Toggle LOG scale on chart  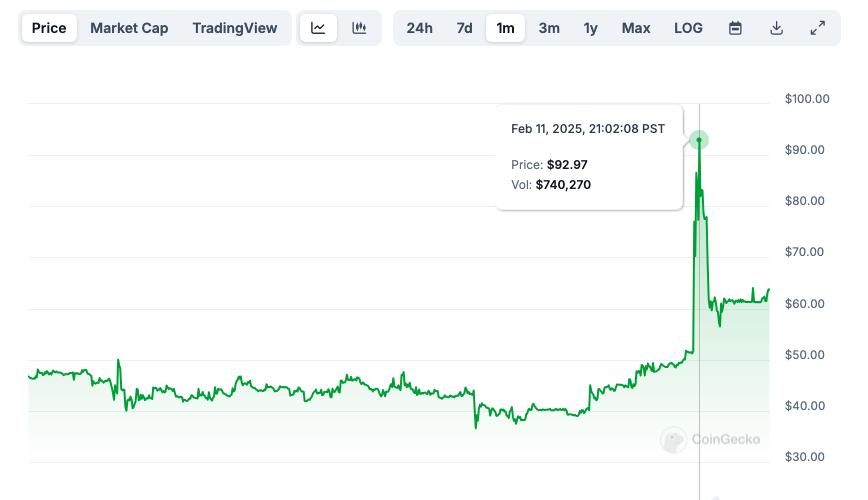point(688,28)
